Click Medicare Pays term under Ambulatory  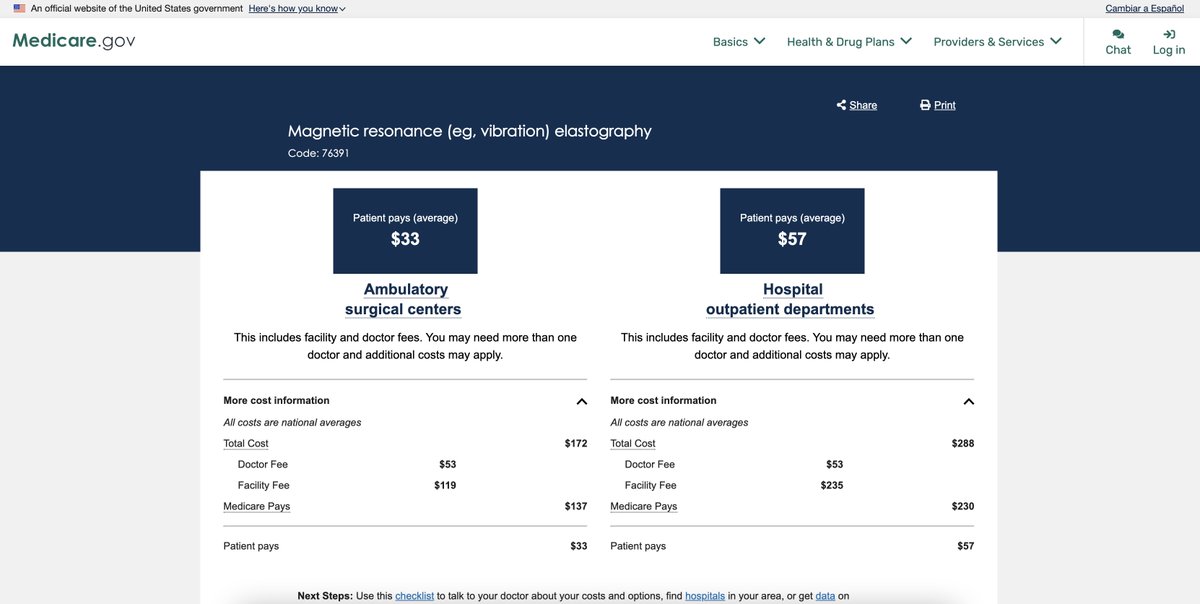[257, 506]
